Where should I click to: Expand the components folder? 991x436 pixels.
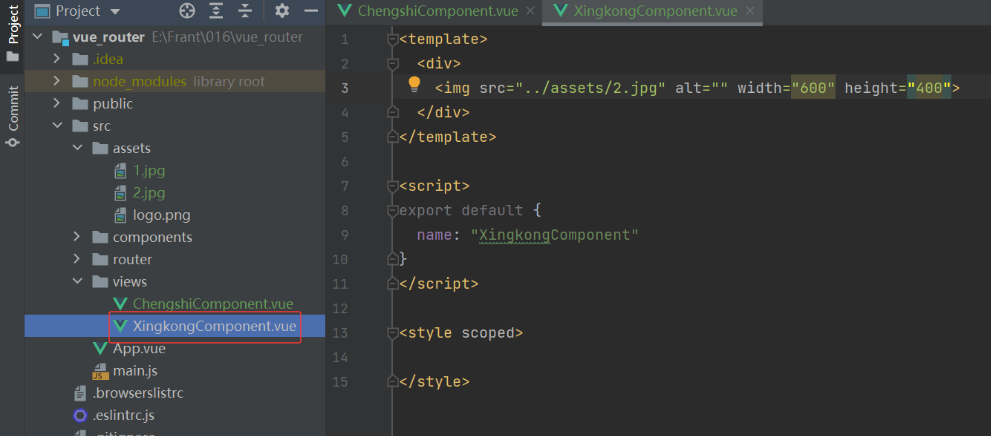(x=76, y=237)
